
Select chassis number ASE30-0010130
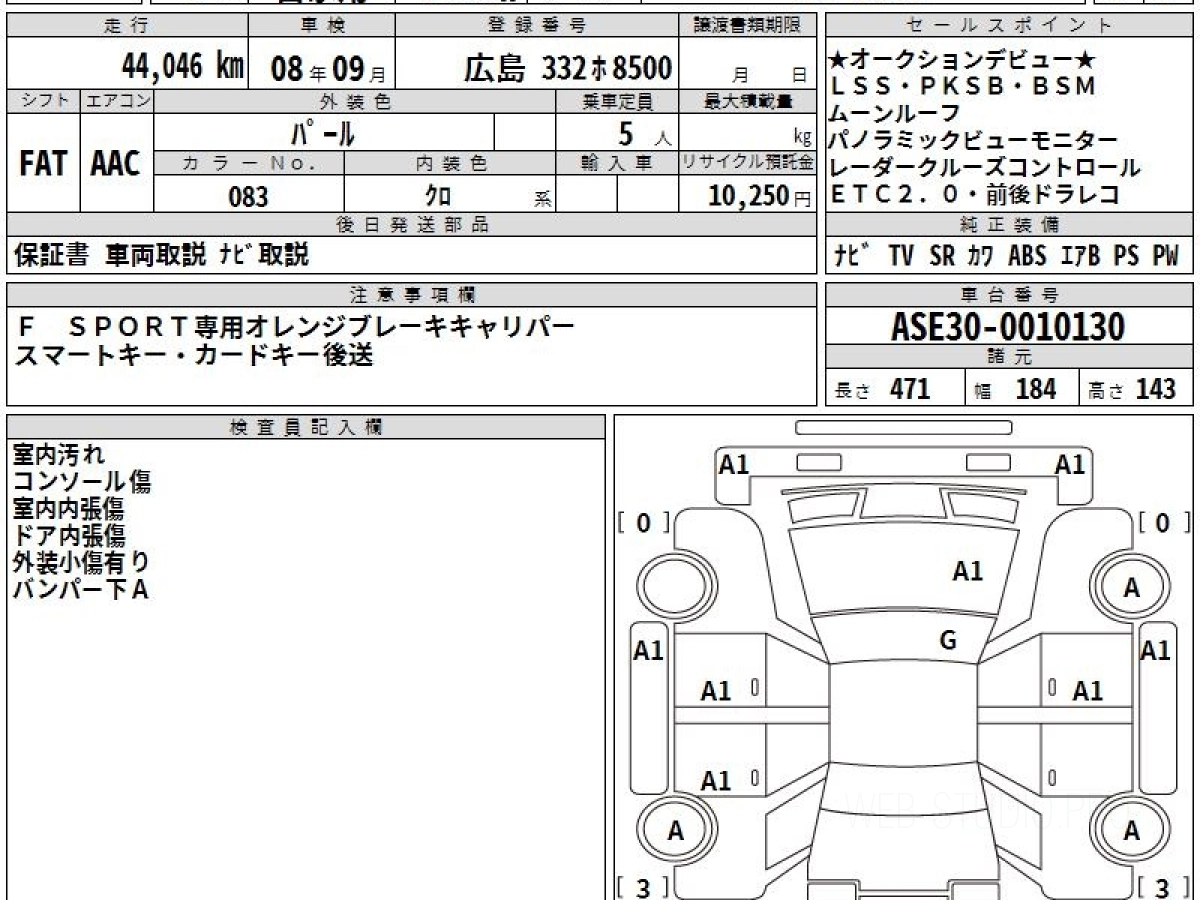pyautogui.click(x=1008, y=327)
